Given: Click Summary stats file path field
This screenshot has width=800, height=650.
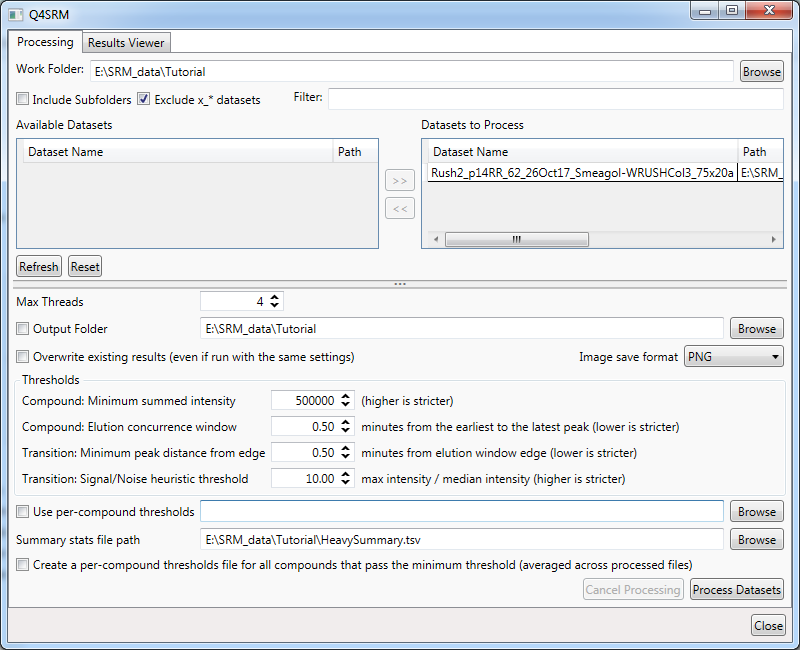Looking at the screenshot, I should [x=462, y=540].
